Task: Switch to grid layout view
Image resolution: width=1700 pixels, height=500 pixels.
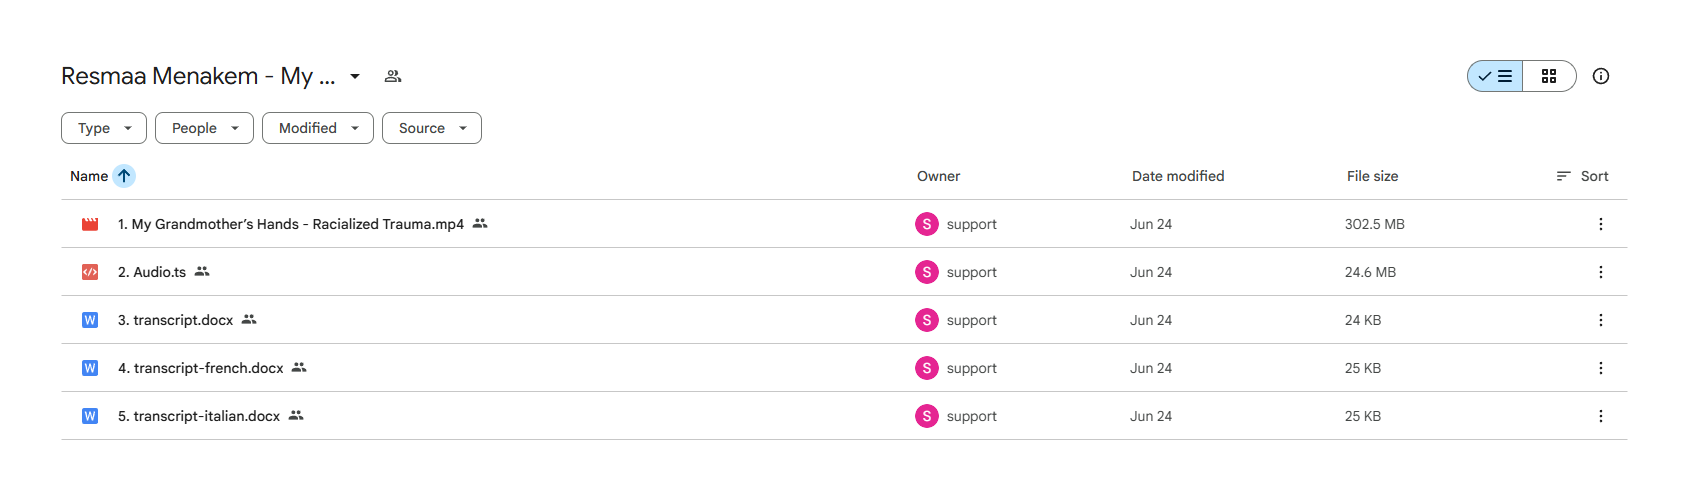Action: point(1549,76)
